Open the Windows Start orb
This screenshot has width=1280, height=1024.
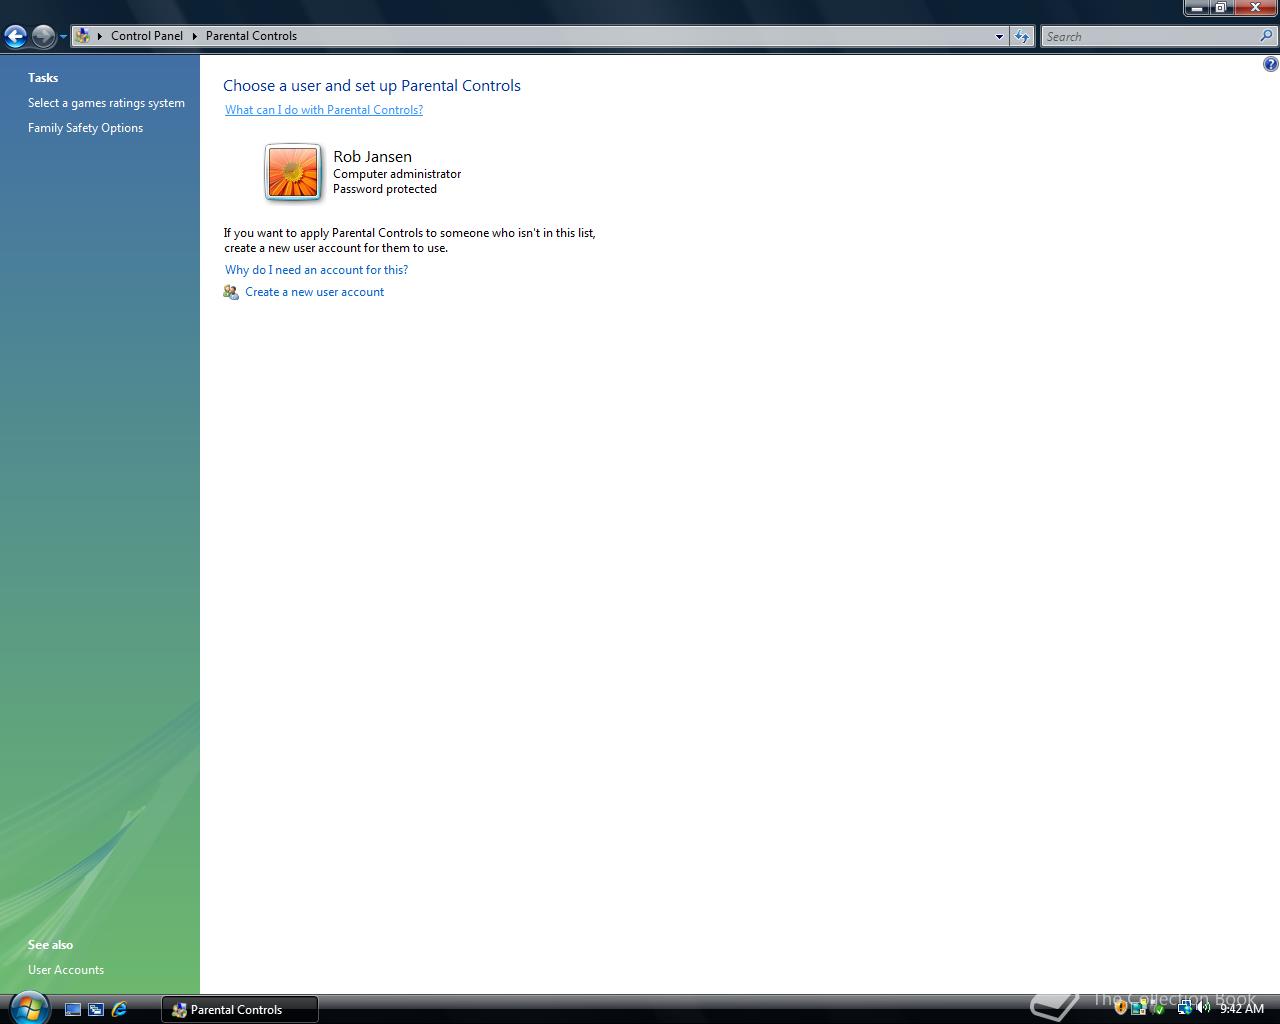[29, 1008]
